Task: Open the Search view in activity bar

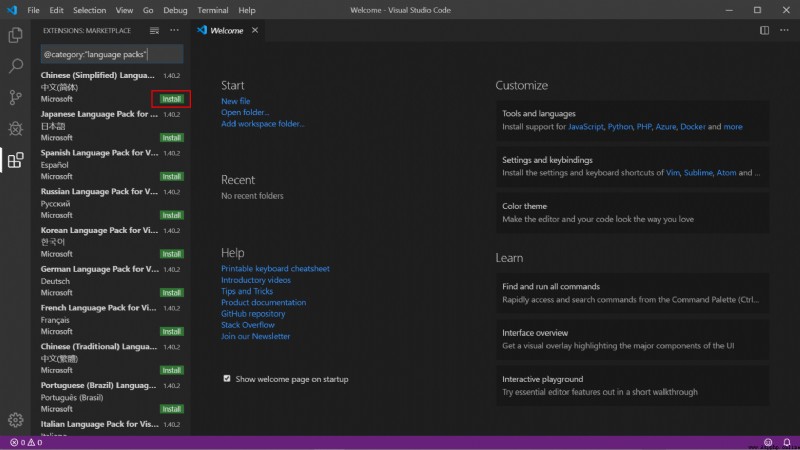Action: pyautogui.click(x=15, y=66)
